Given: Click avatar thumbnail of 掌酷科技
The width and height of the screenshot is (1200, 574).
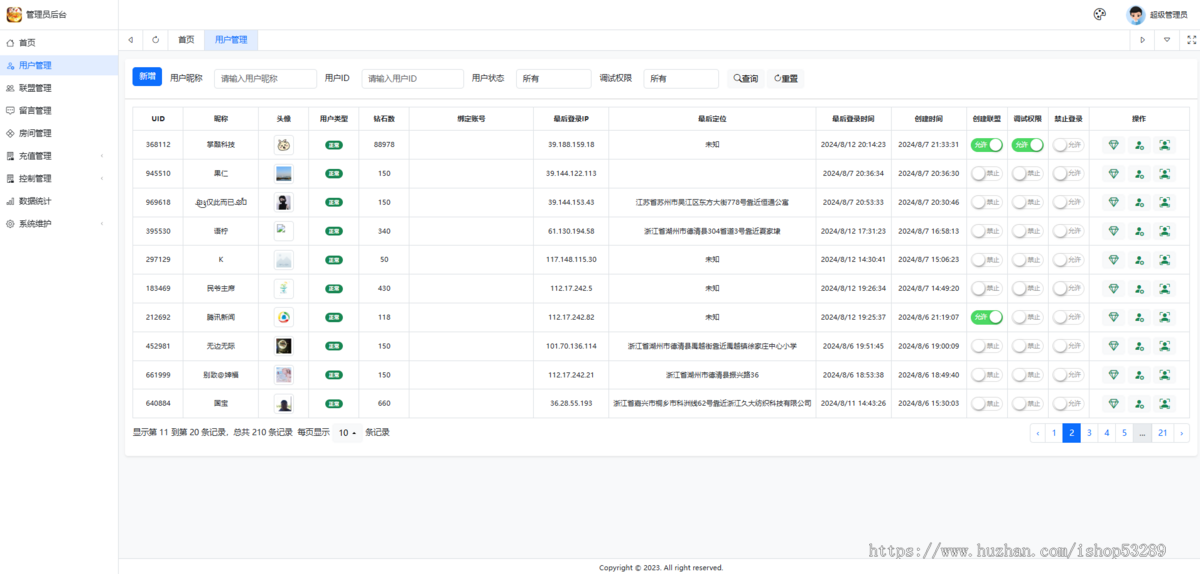Looking at the screenshot, I should 284,145.
